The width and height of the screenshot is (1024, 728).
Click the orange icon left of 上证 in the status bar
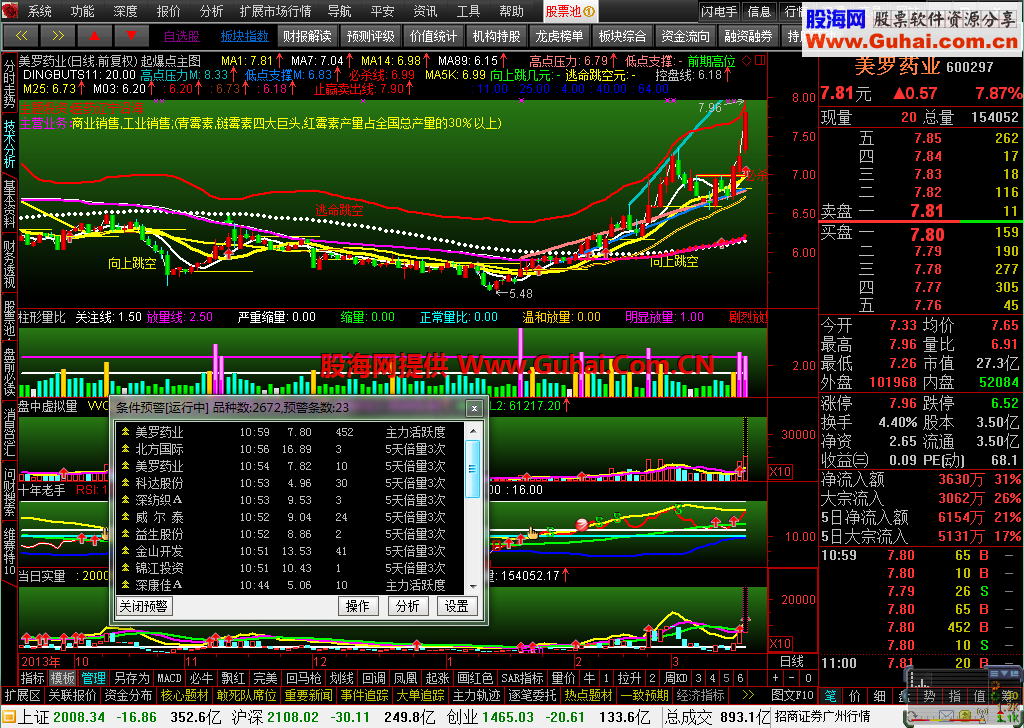tap(9, 717)
